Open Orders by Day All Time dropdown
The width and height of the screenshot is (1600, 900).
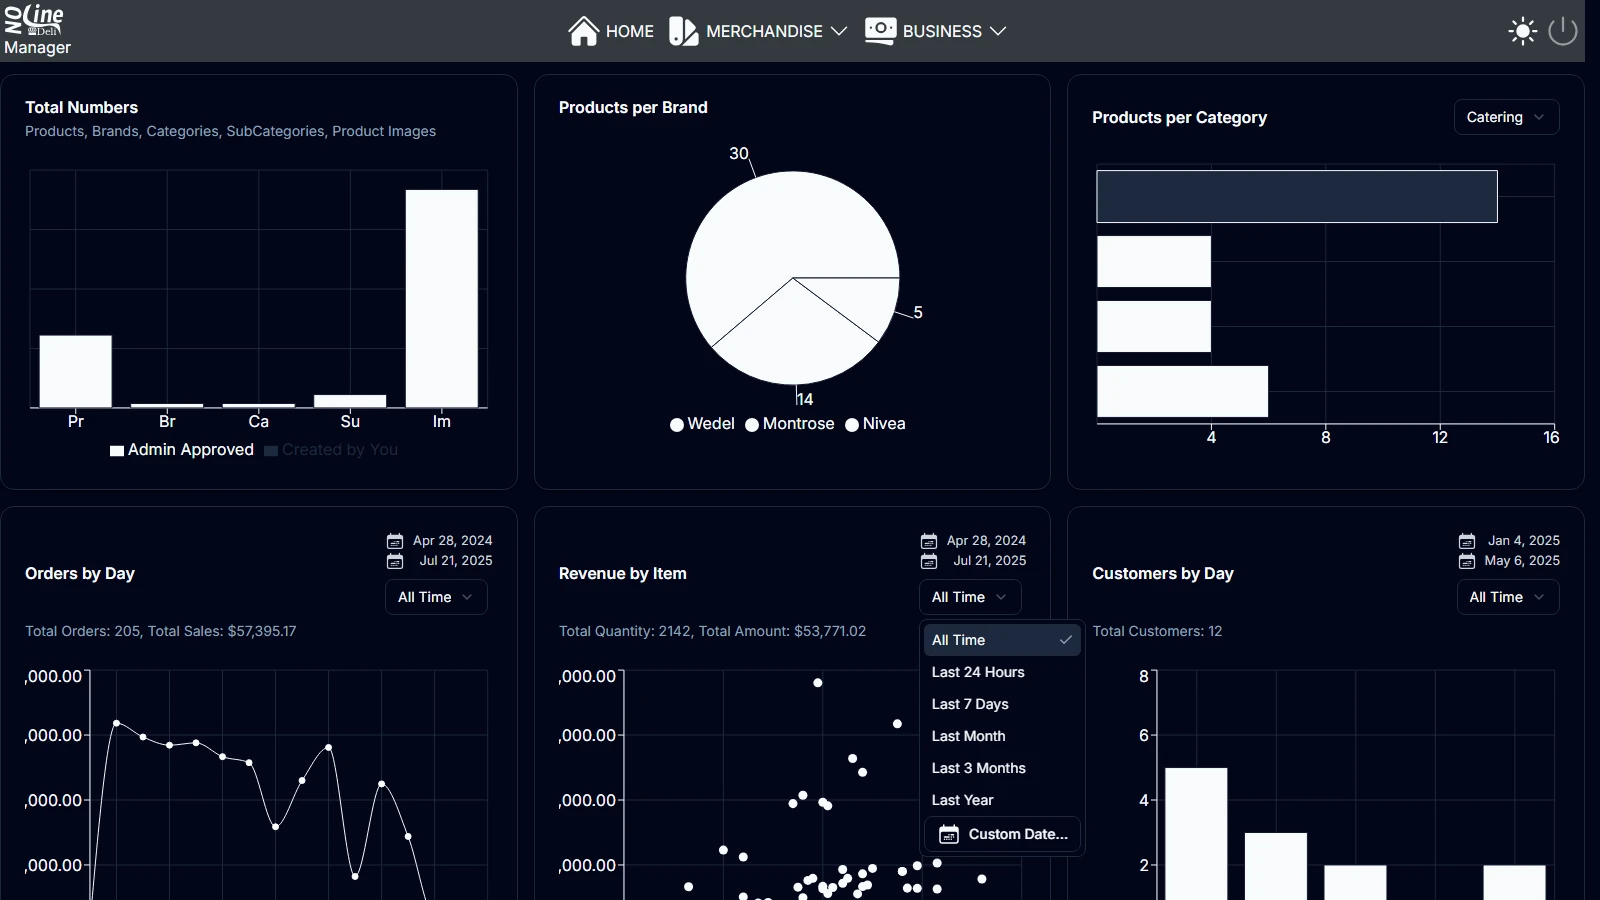(436, 597)
